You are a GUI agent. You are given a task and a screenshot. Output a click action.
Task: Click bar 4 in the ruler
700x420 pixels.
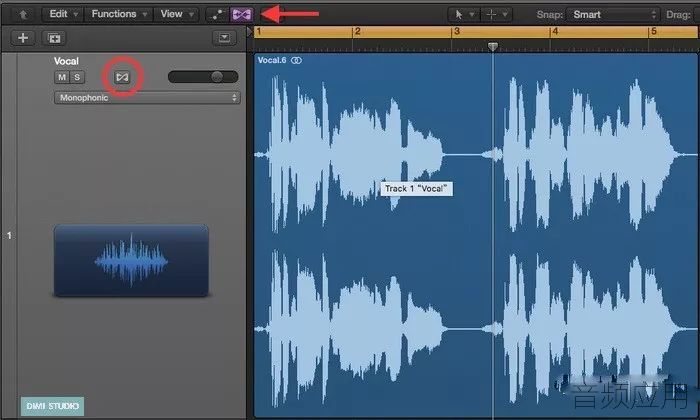tap(555, 32)
